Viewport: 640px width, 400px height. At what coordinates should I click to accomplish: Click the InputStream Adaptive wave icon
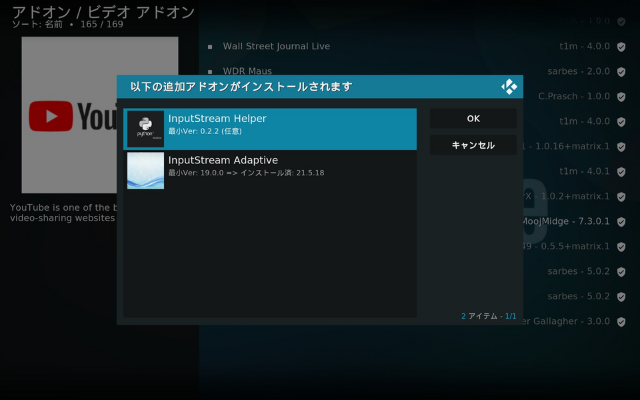pyautogui.click(x=145, y=170)
